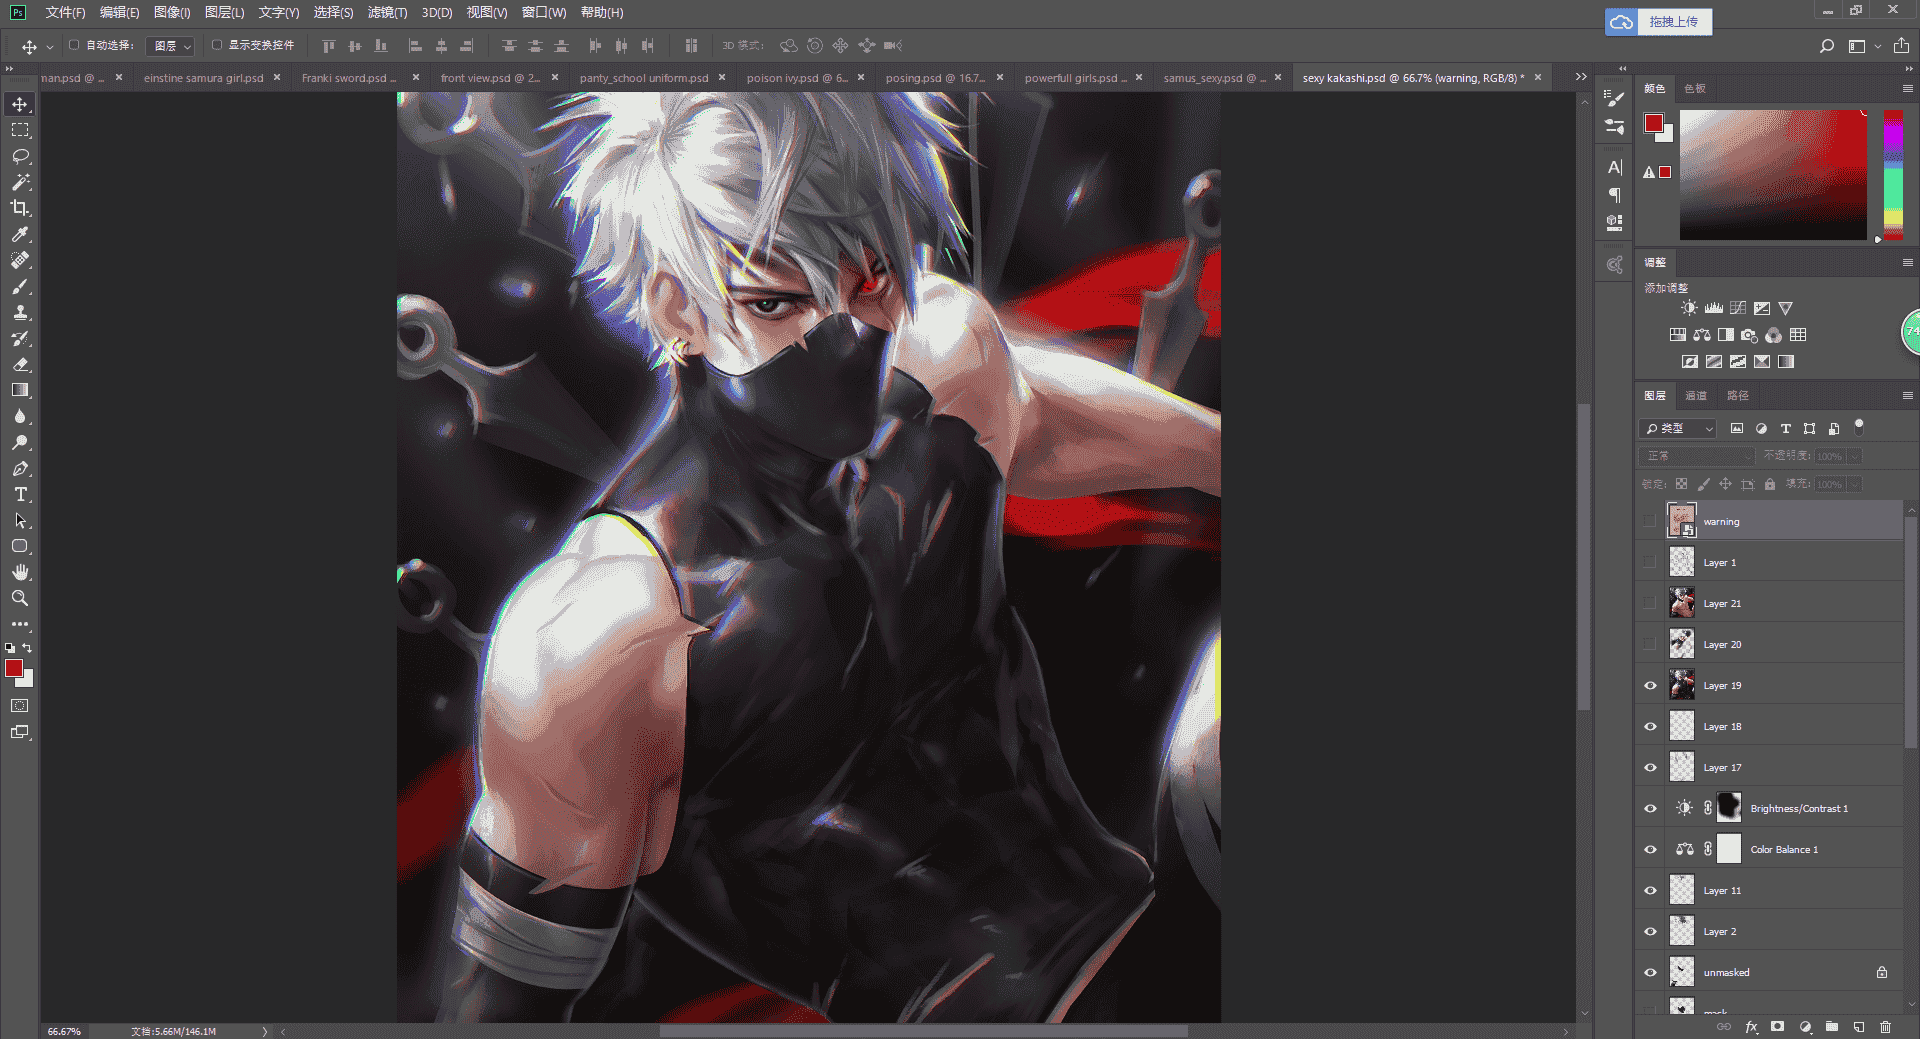Select the Gradient tool

pyautogui.click(x=20, y=390)
